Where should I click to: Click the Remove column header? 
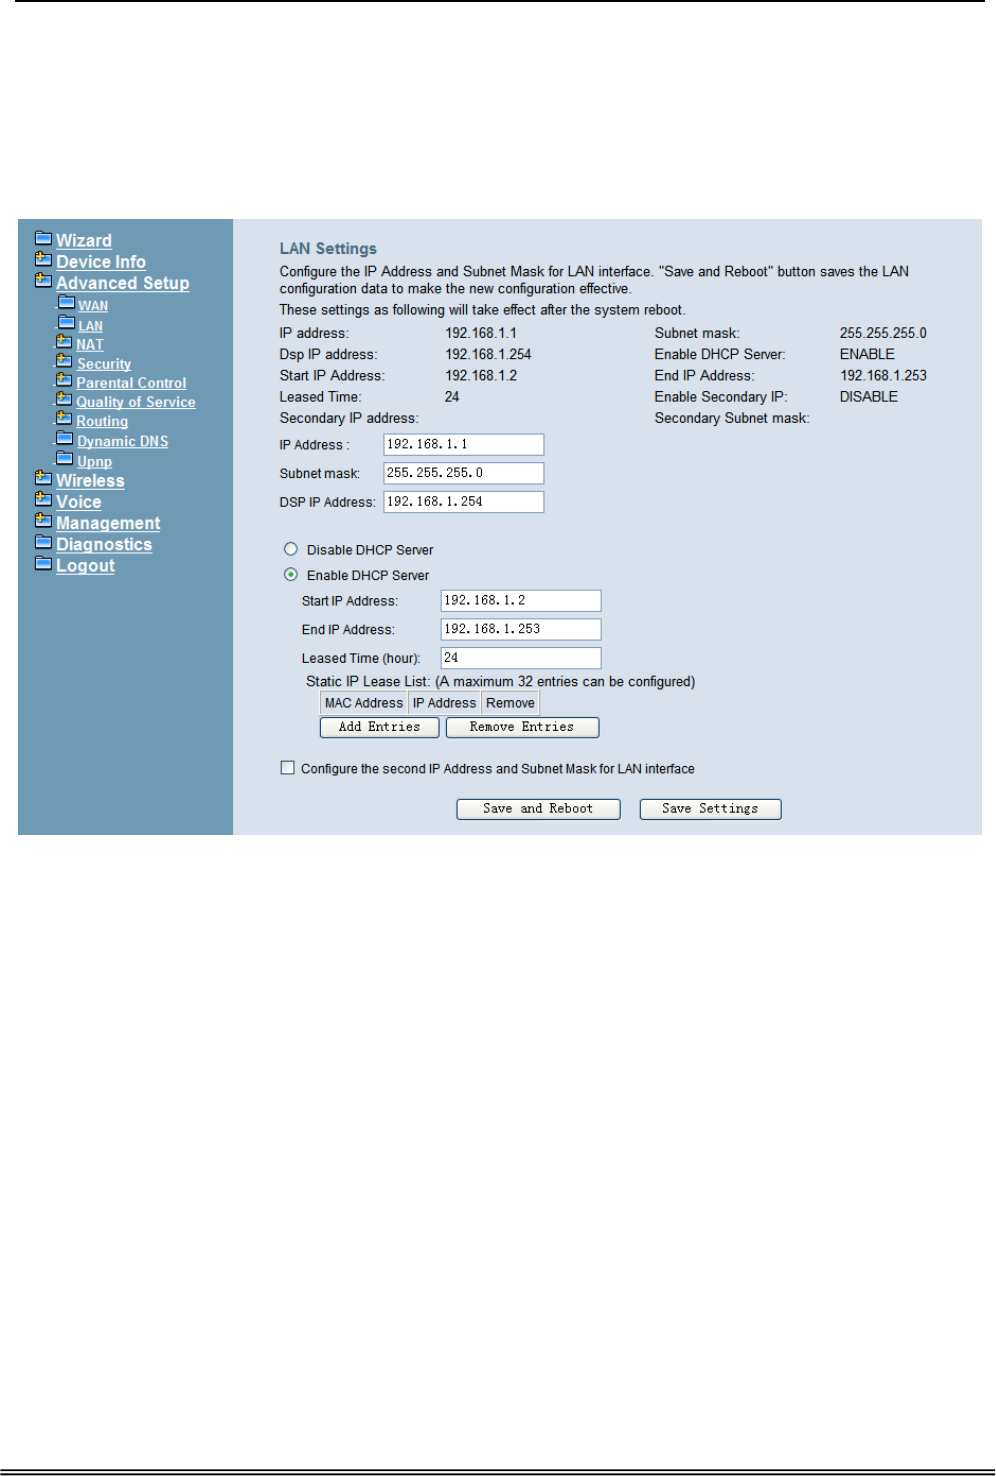(510, 703)
